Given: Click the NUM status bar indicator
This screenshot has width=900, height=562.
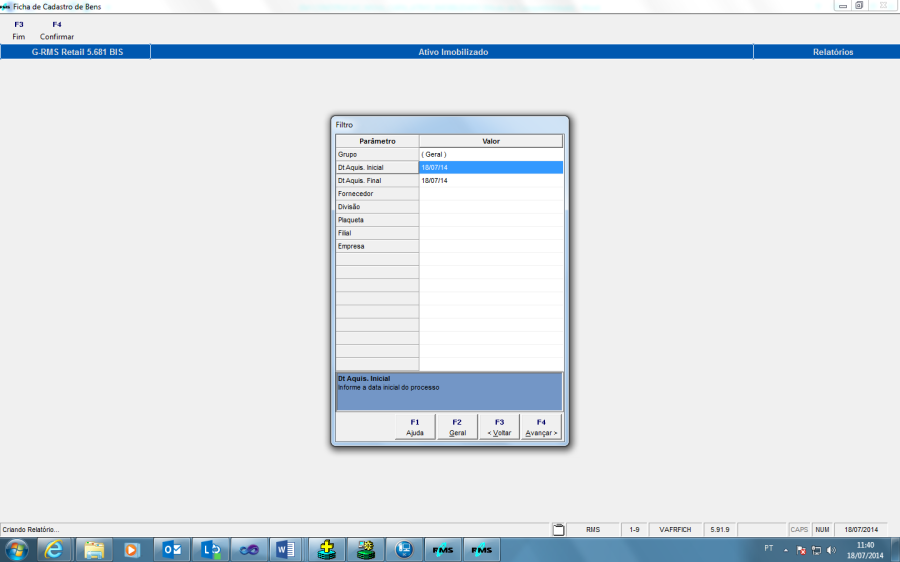Looking at the screenshot, I should (822, 529).
